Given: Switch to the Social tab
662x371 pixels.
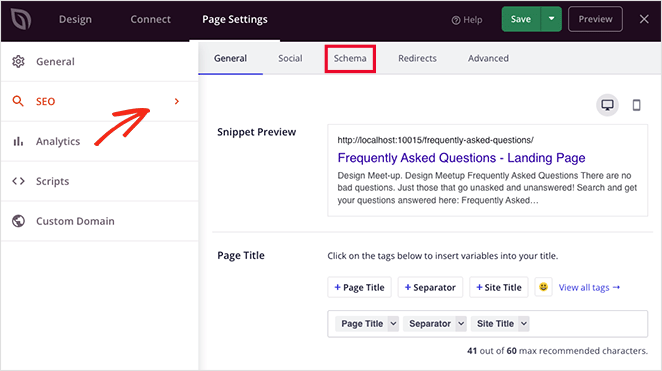Looking at the screenshot, I should [x=290, y=58].
